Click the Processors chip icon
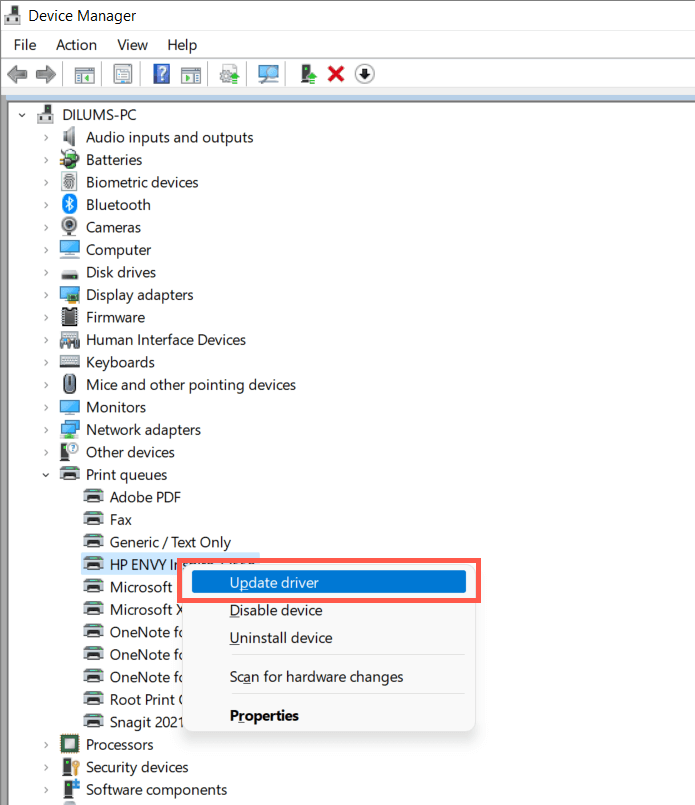The height and width of the screenshot is (805, 695). pos(69,744)
